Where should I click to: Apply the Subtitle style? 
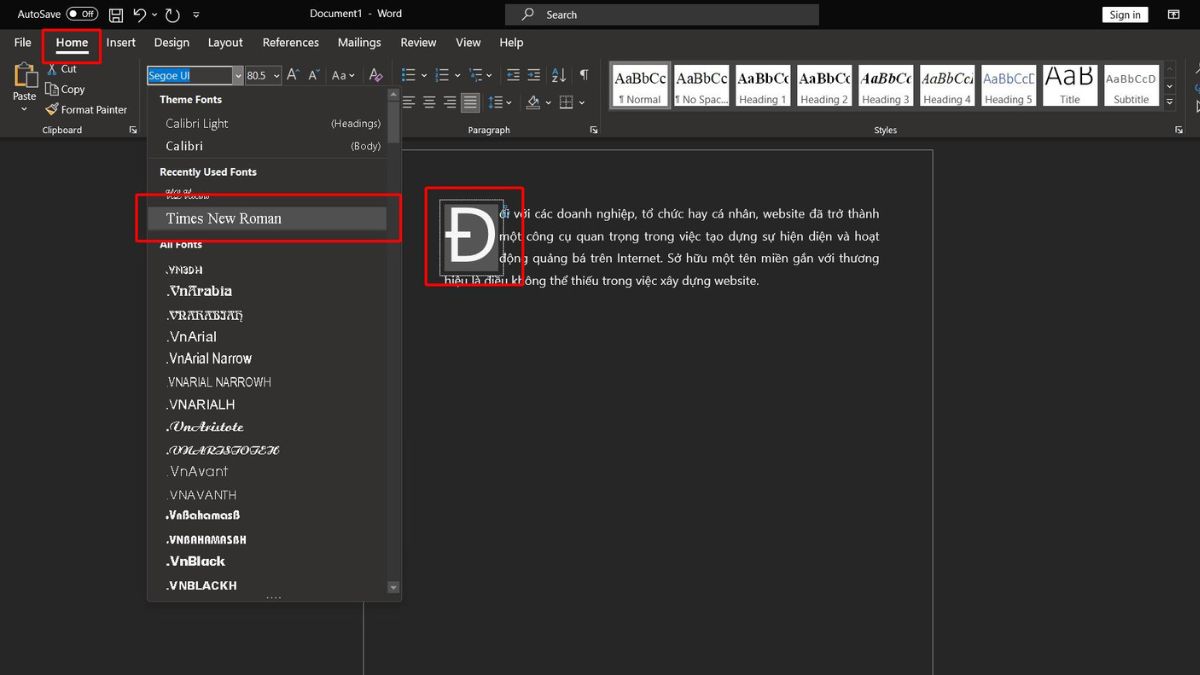click(1132, 86)
